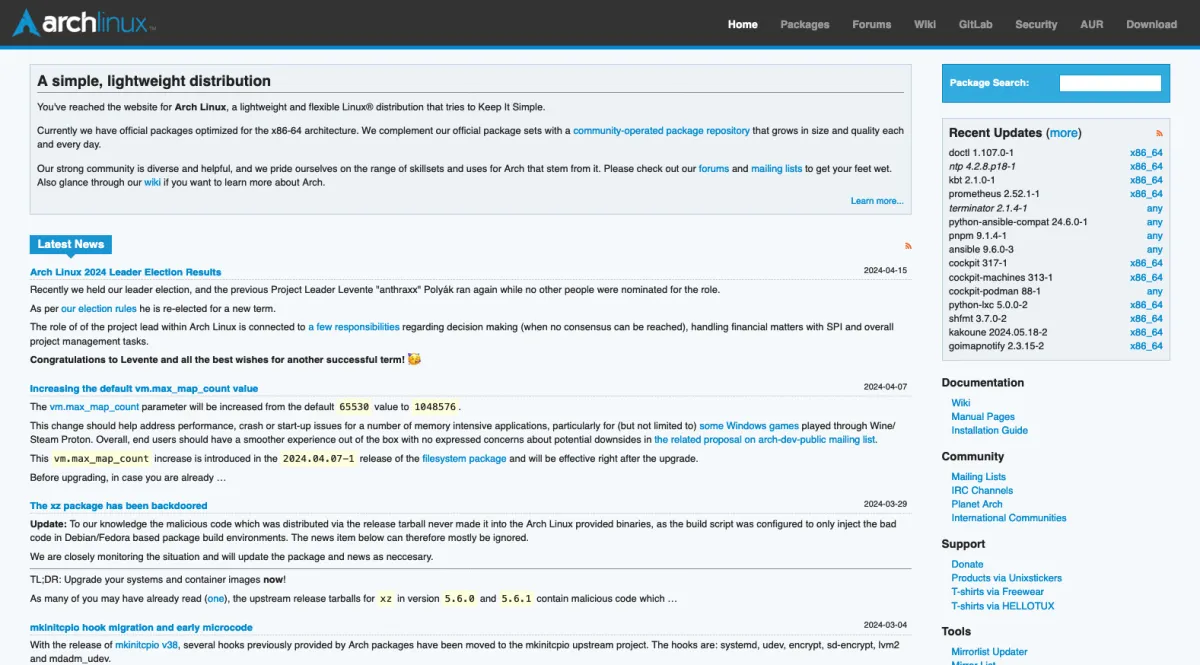The image size is (1200, 665).
Task: Open the Forums nav item
Action: coord(872,24)
